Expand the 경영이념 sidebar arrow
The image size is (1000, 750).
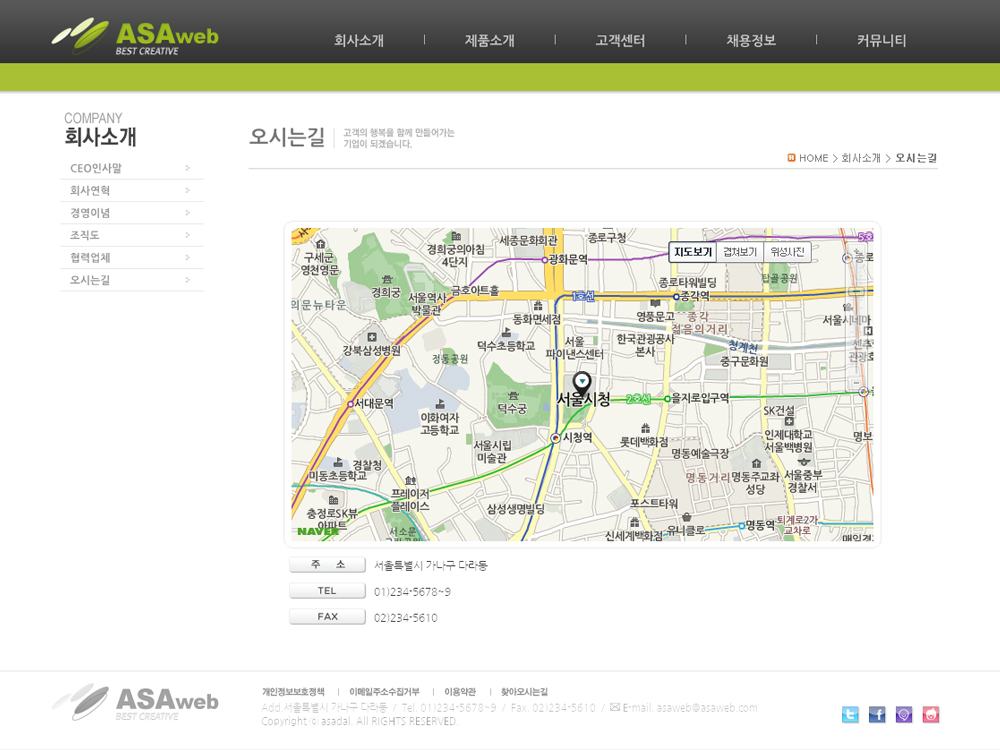(x=187, y=213)
